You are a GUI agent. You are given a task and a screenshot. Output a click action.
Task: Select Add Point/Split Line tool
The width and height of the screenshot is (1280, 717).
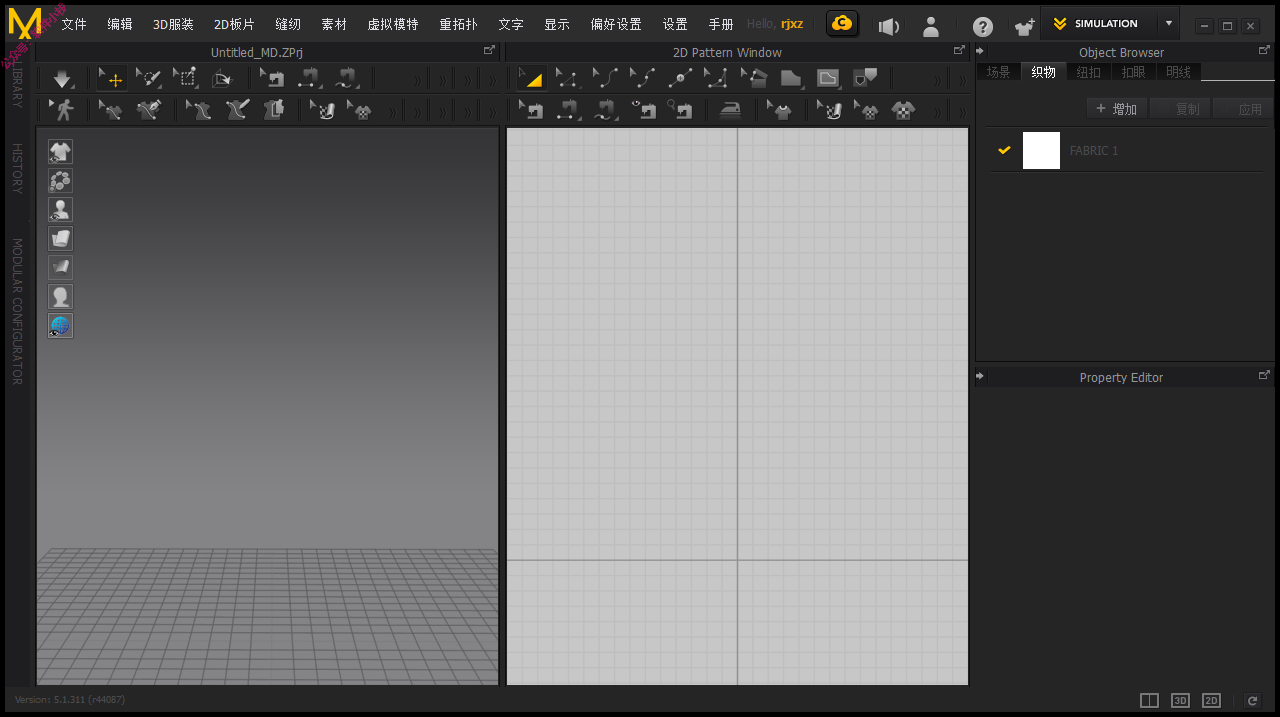[x=680, y=79]
